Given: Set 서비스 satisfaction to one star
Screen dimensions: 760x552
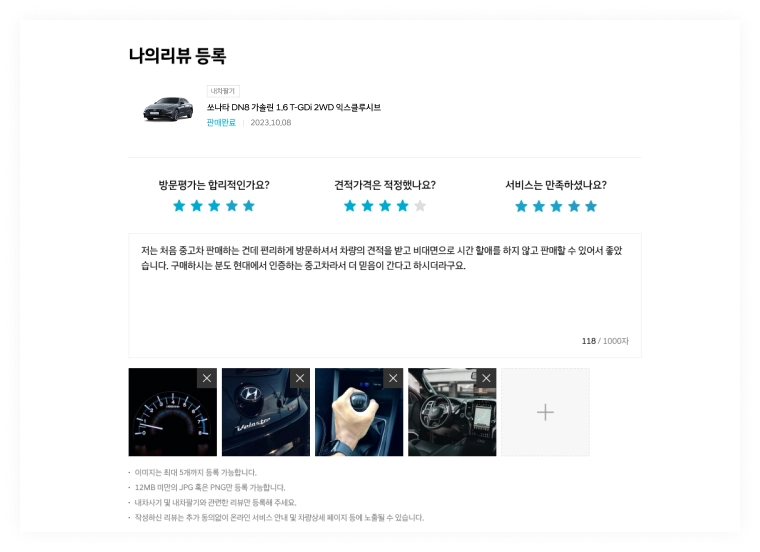Looking at the screenshot, I should pyautogui.click(x=522, y=206).
